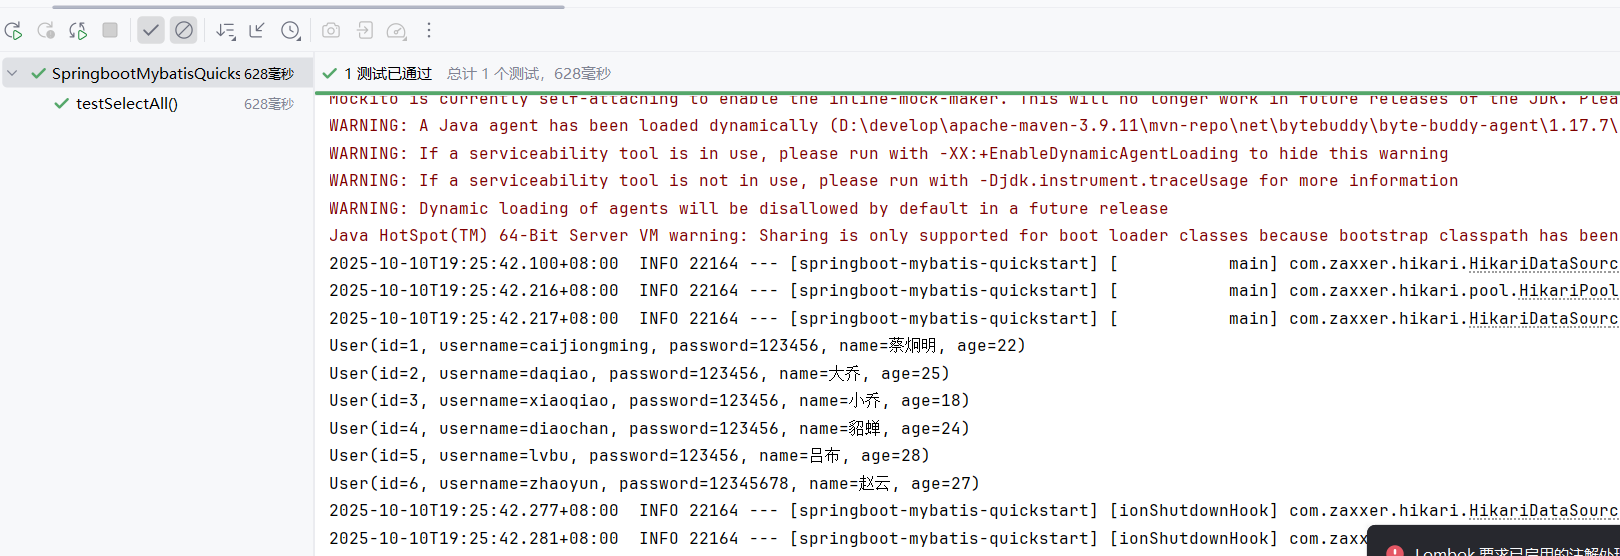Image resolution: width=1620 pixels, height=556 pixels.
Task: Open the vertical three-dot more menu
Action: pyautogui.click(x=429, y=31)
